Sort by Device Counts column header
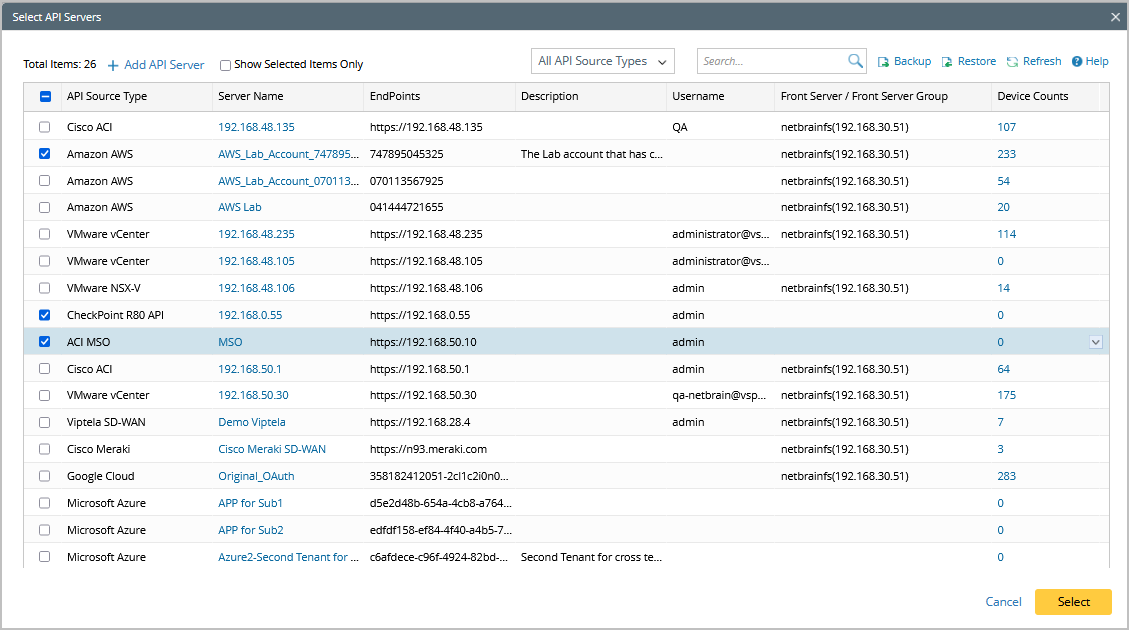 coord(1032,97)
